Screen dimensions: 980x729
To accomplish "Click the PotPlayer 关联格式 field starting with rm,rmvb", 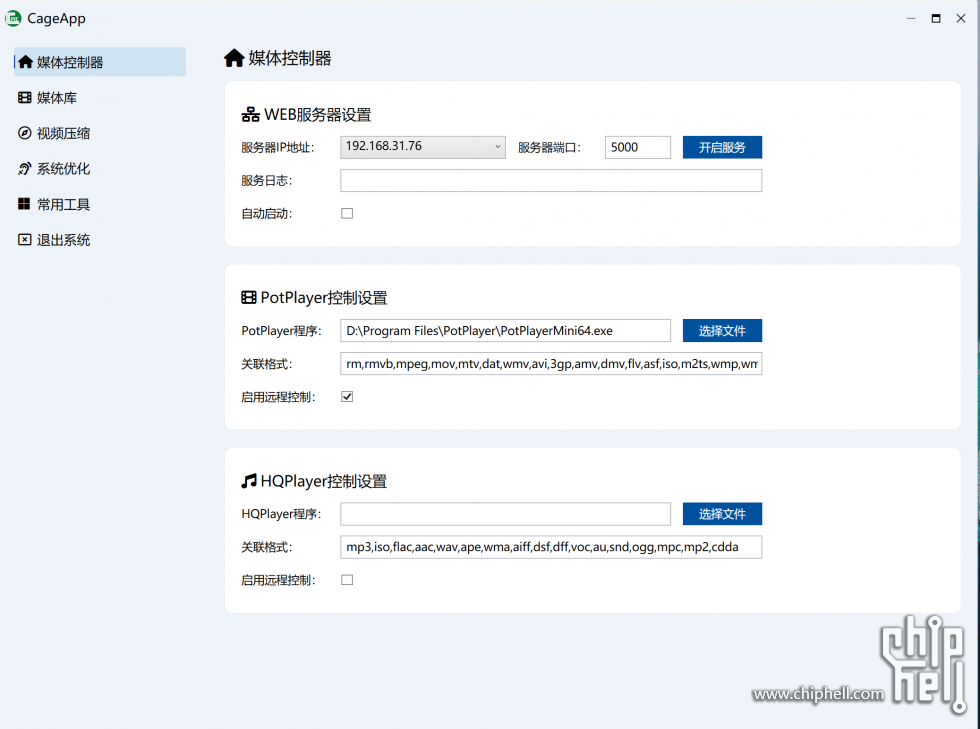I will 551,364.
